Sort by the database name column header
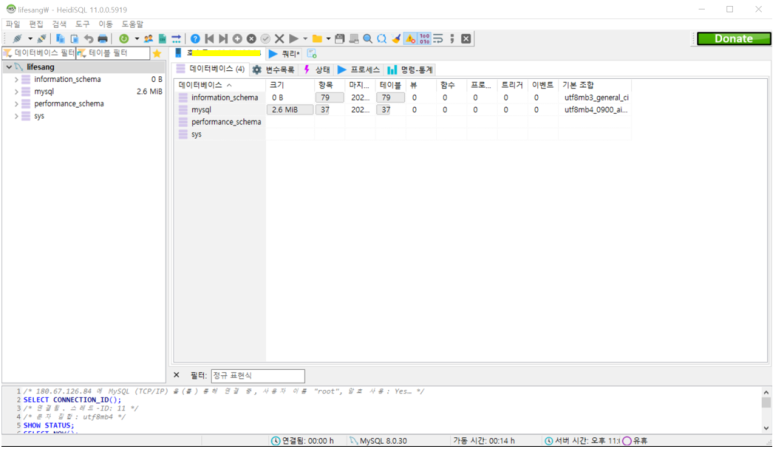Image resolution: width=773 pixels, height=449 pixels. 220,85
